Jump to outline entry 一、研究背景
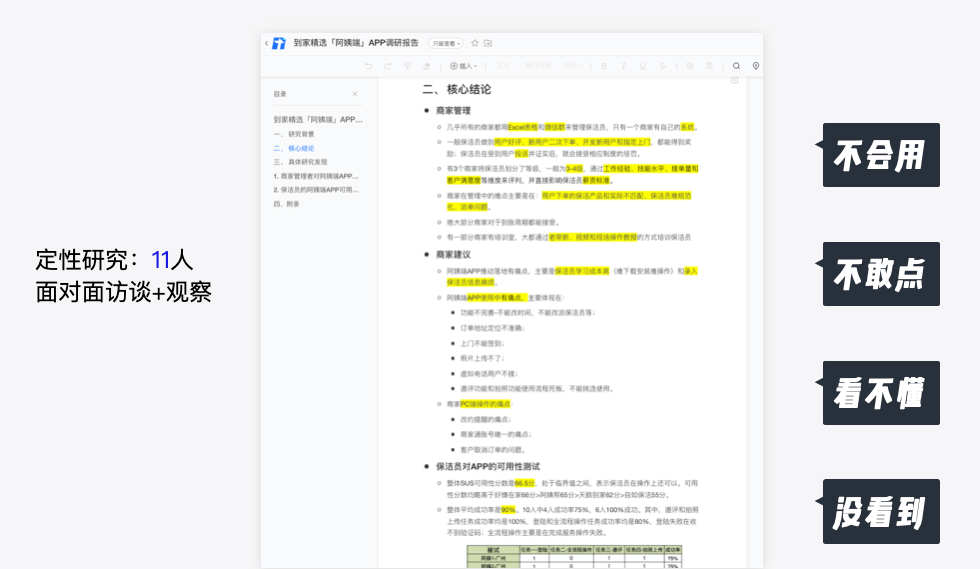This screenshot has height=569, width=980. (x=294, y=134)
